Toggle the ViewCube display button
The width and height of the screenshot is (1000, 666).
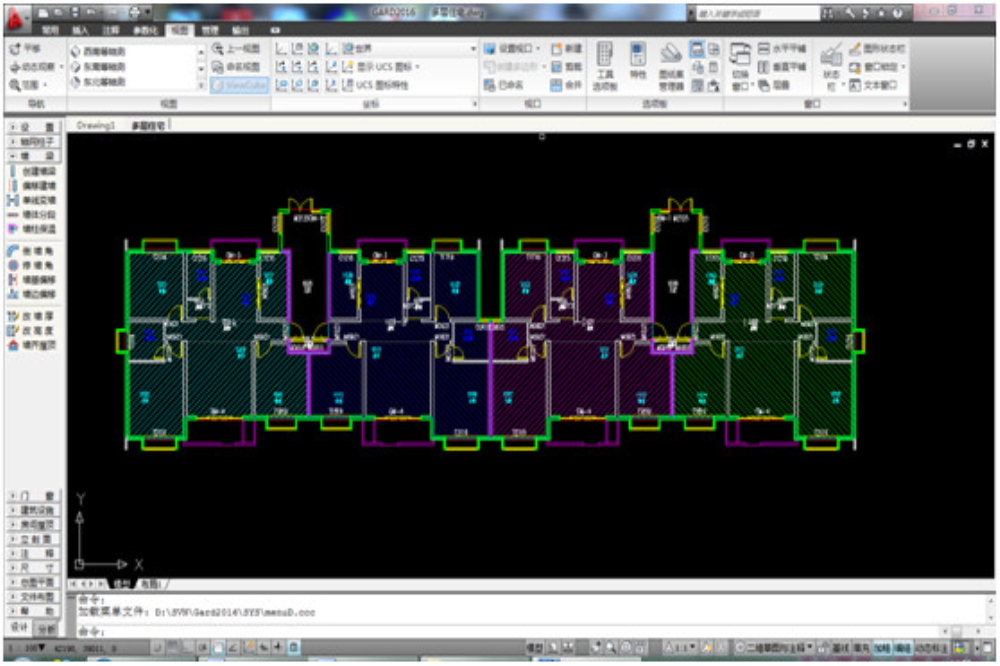point(237,85)
